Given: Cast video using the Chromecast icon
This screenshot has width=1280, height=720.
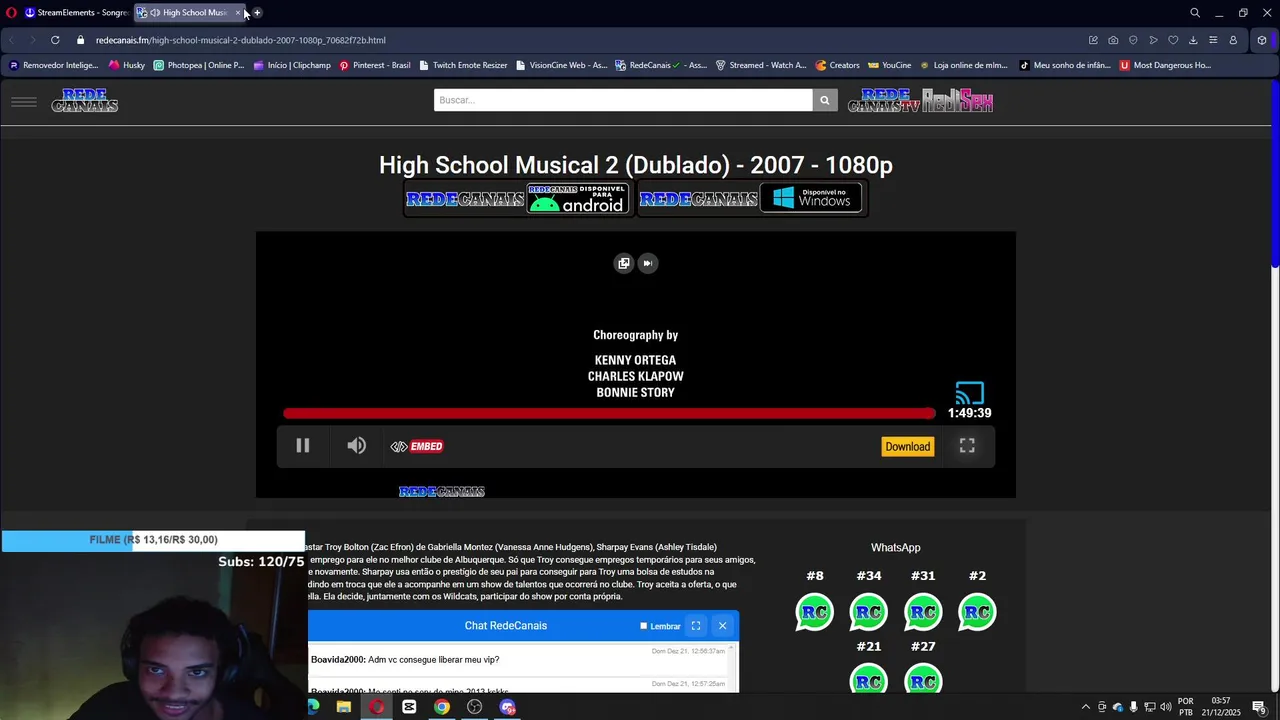Looking at the screenshot, I should [969, 393].
